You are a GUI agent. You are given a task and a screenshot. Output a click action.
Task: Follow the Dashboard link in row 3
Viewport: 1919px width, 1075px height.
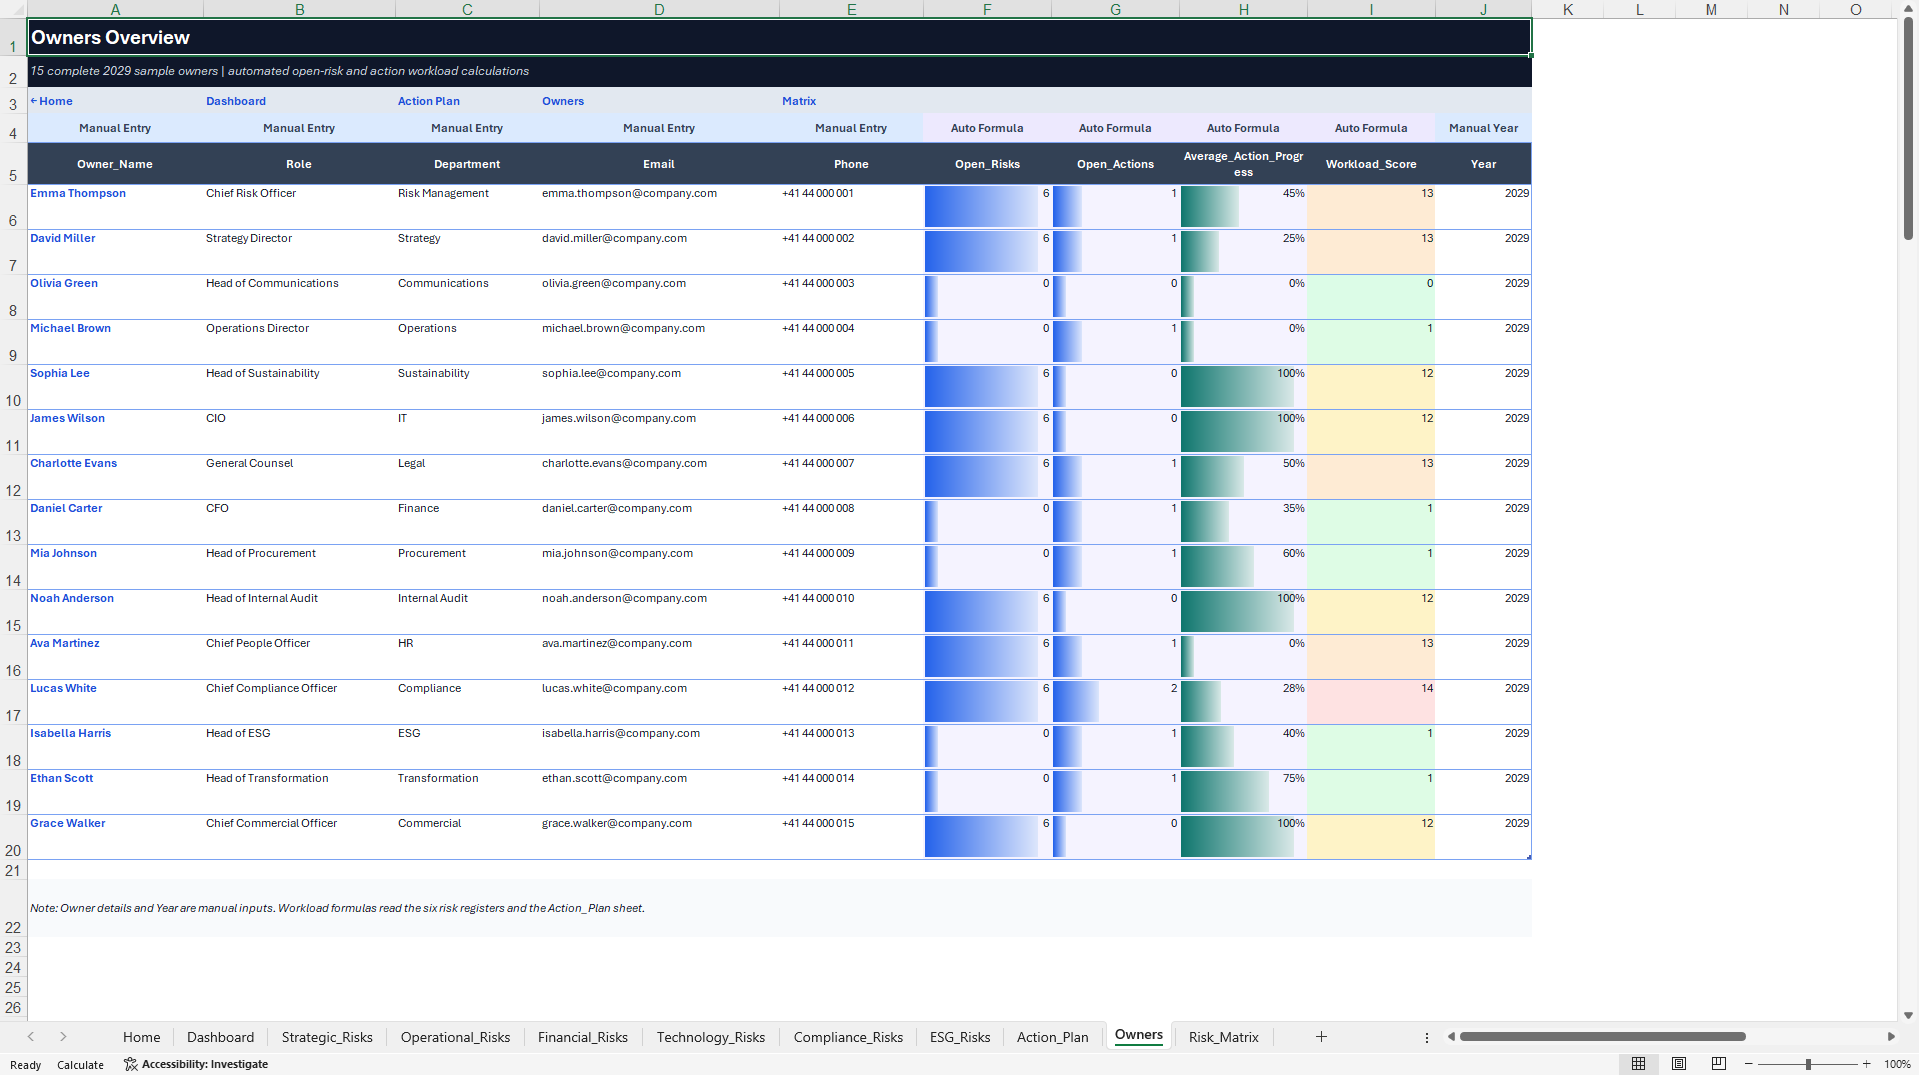point(236,101)
